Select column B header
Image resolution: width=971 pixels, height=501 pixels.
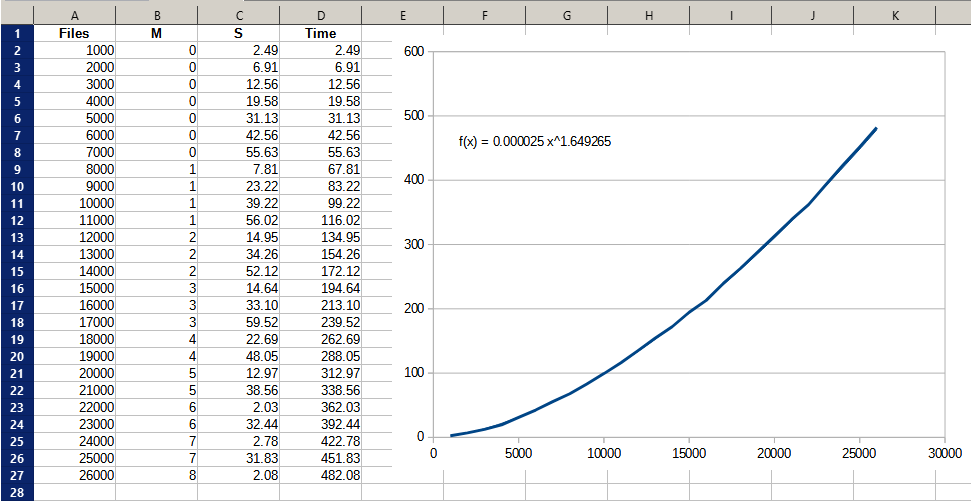point(157,15)
